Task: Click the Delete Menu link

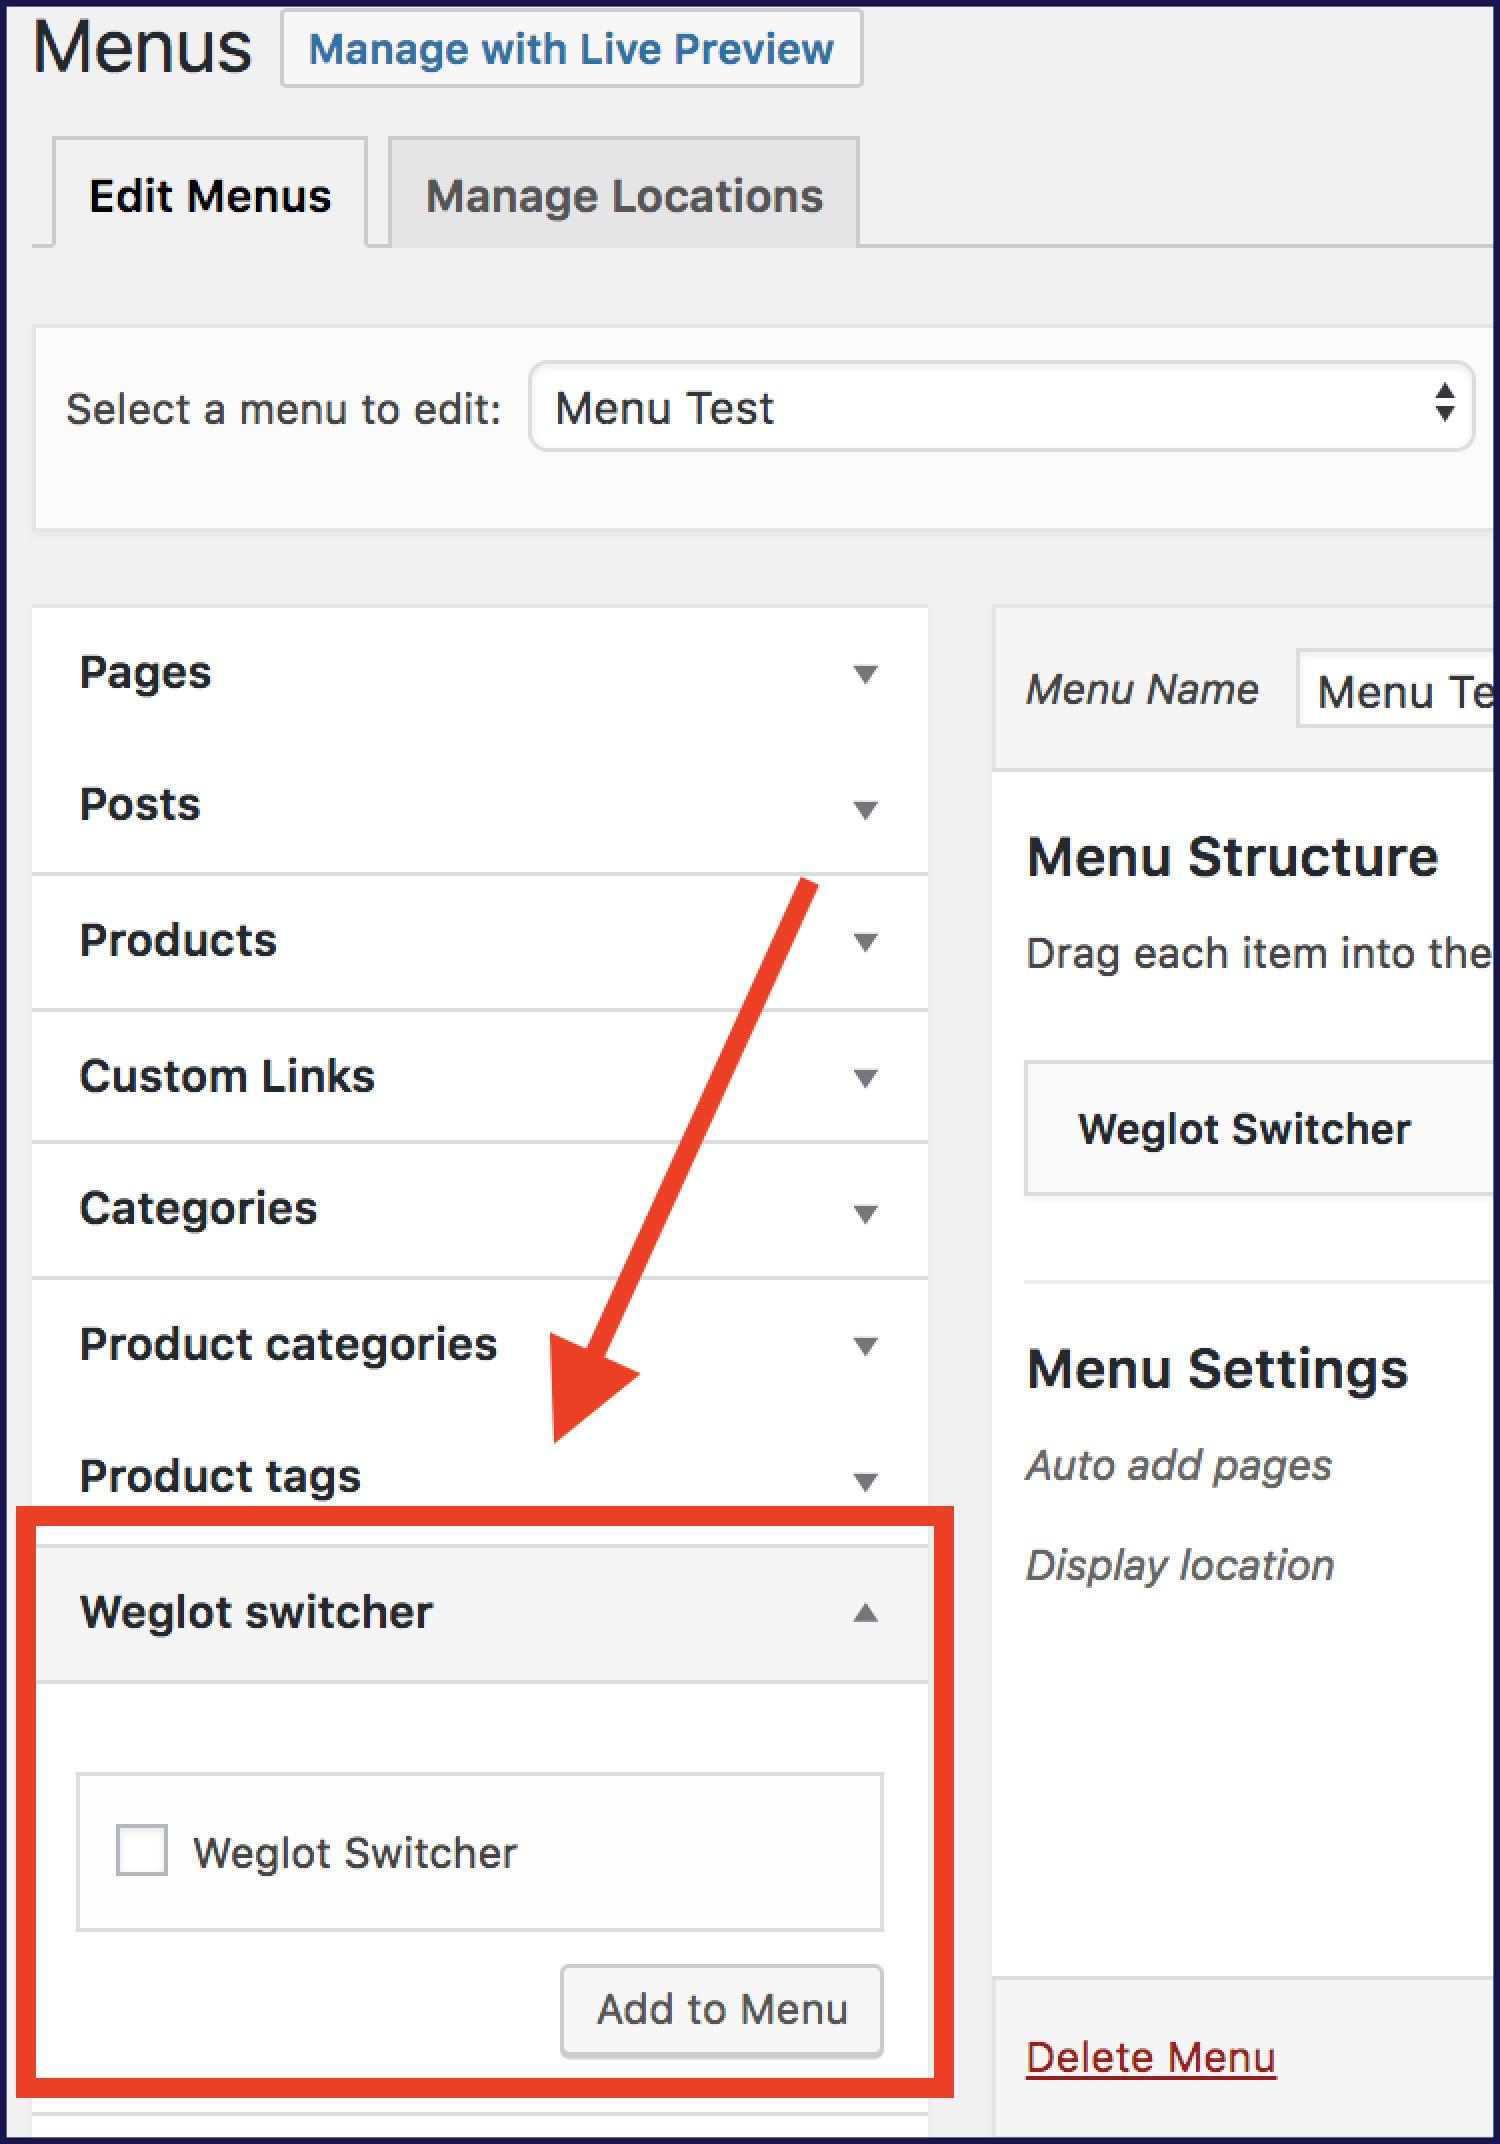Action: 1151,2058
